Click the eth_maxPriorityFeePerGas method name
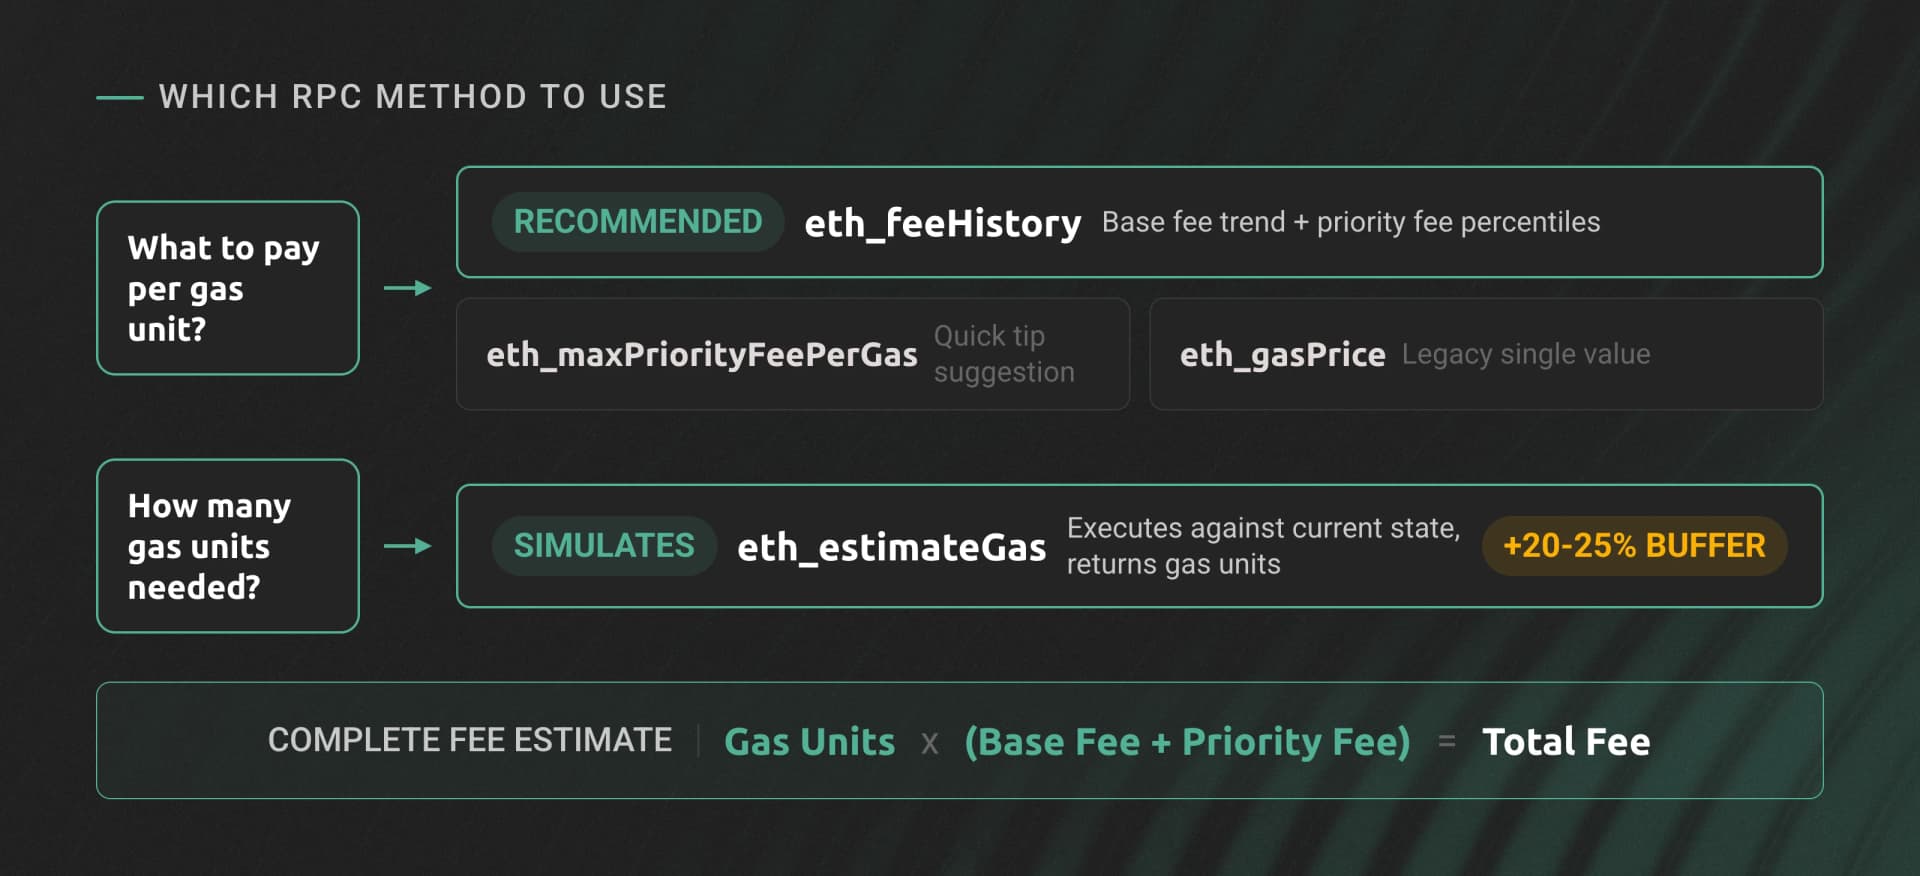This screenshot has height=876, width=1920. [x=701, y=355]
